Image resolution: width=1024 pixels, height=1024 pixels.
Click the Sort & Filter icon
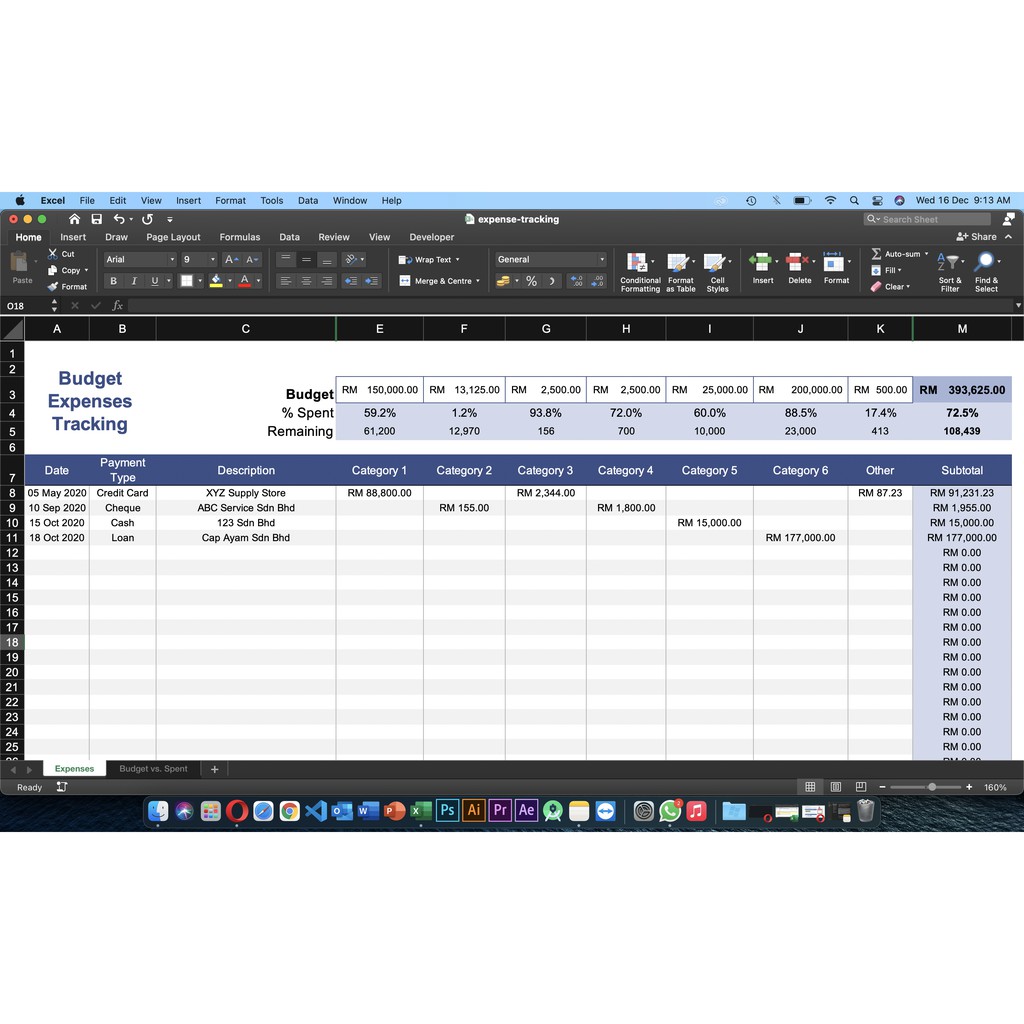pos(949,263)
